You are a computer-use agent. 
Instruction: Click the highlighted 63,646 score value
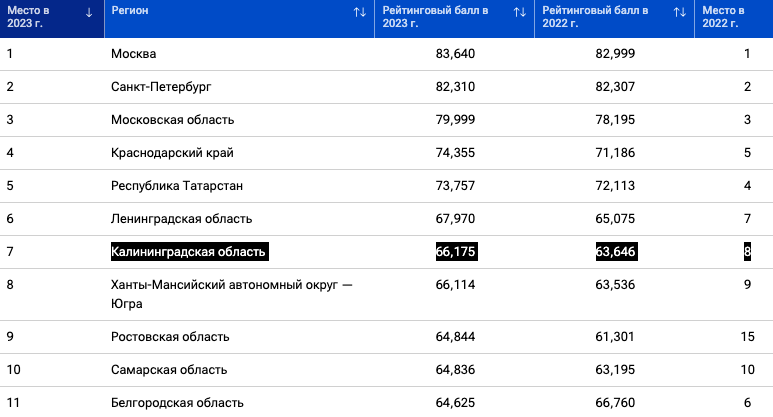coord(617,251)
